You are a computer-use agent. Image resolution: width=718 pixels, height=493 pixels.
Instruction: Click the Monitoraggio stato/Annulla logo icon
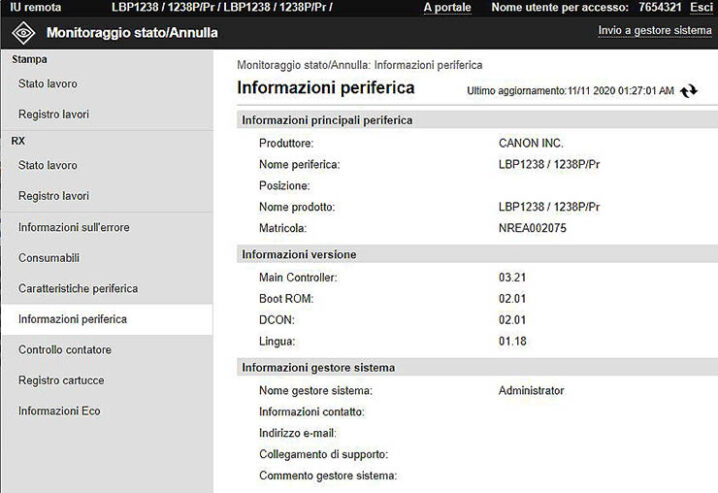pos(22,33)
